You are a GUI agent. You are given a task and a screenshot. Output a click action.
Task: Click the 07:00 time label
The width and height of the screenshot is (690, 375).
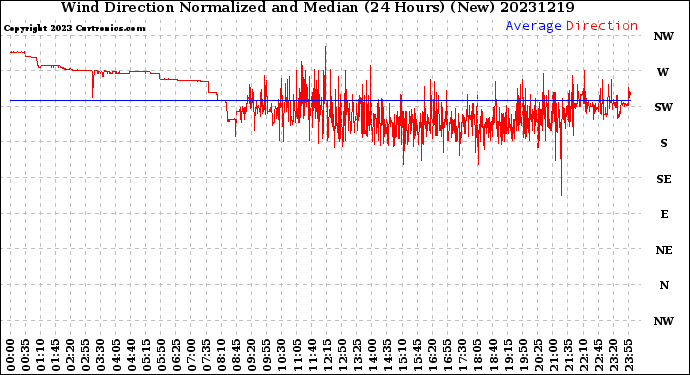tap(191, 355)
